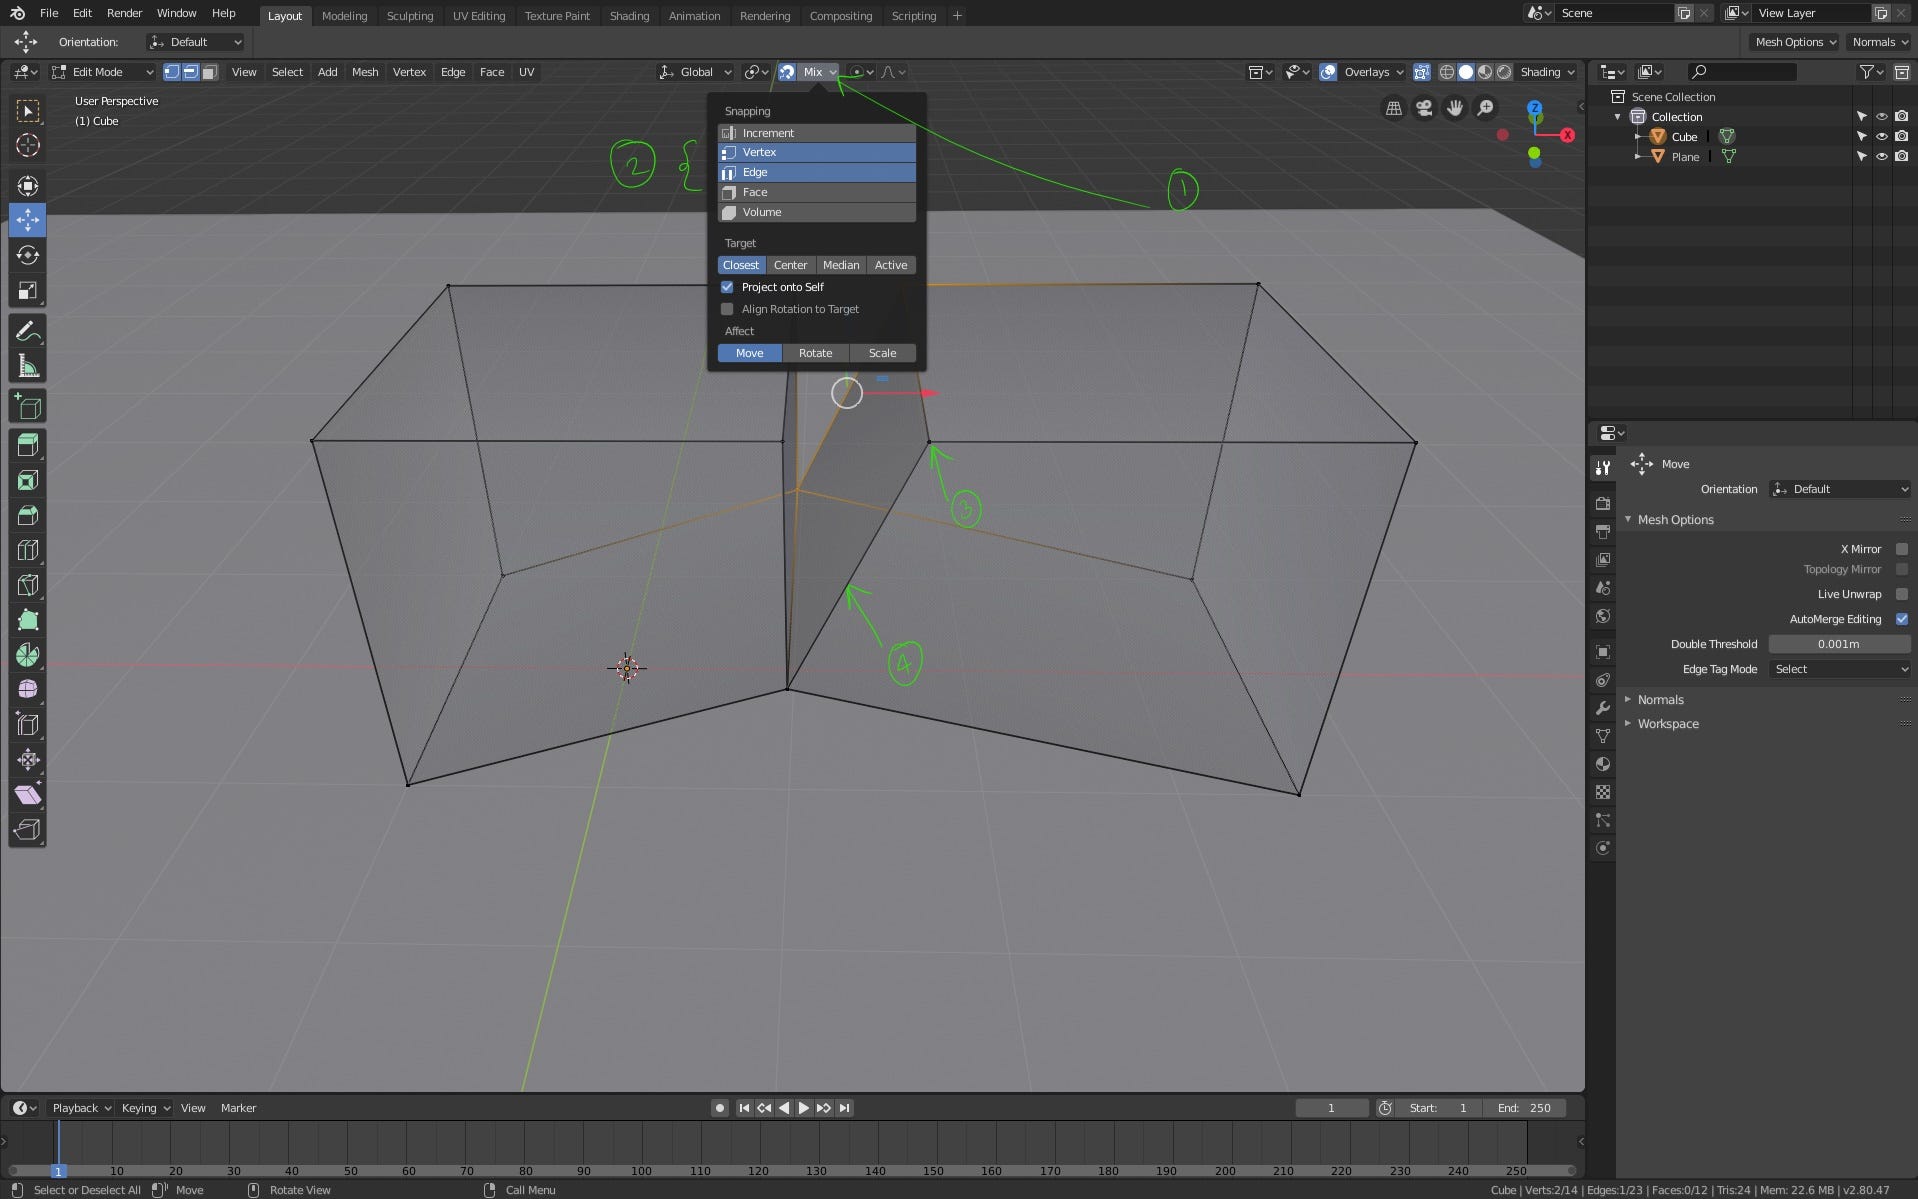
Task: Activate the Scale tool
Action: click(x=28, y=291)
